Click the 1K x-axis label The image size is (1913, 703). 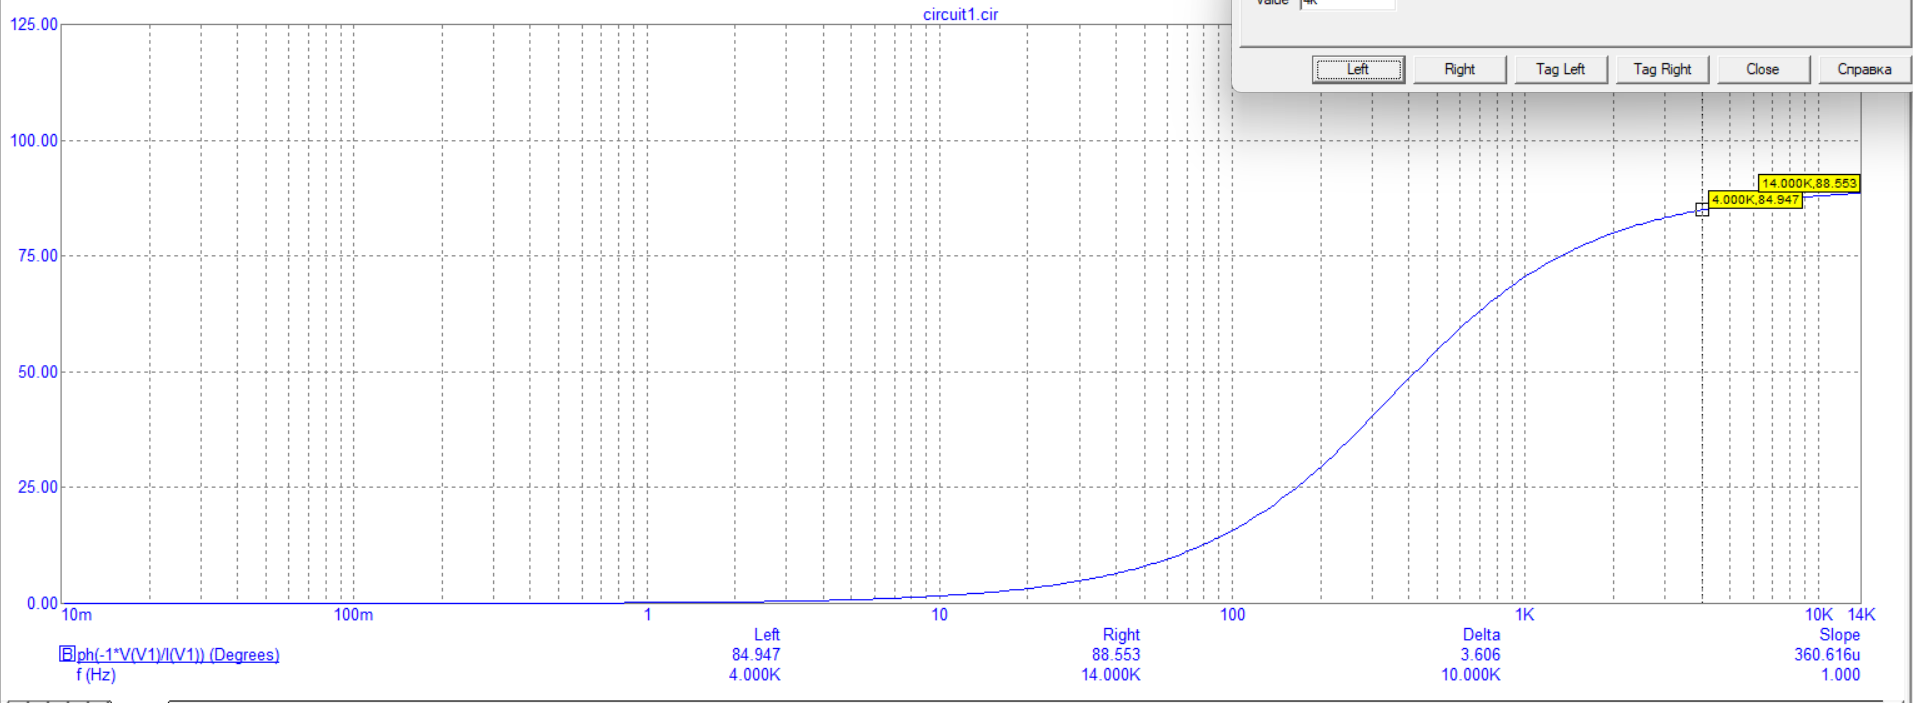[1524, 615]
